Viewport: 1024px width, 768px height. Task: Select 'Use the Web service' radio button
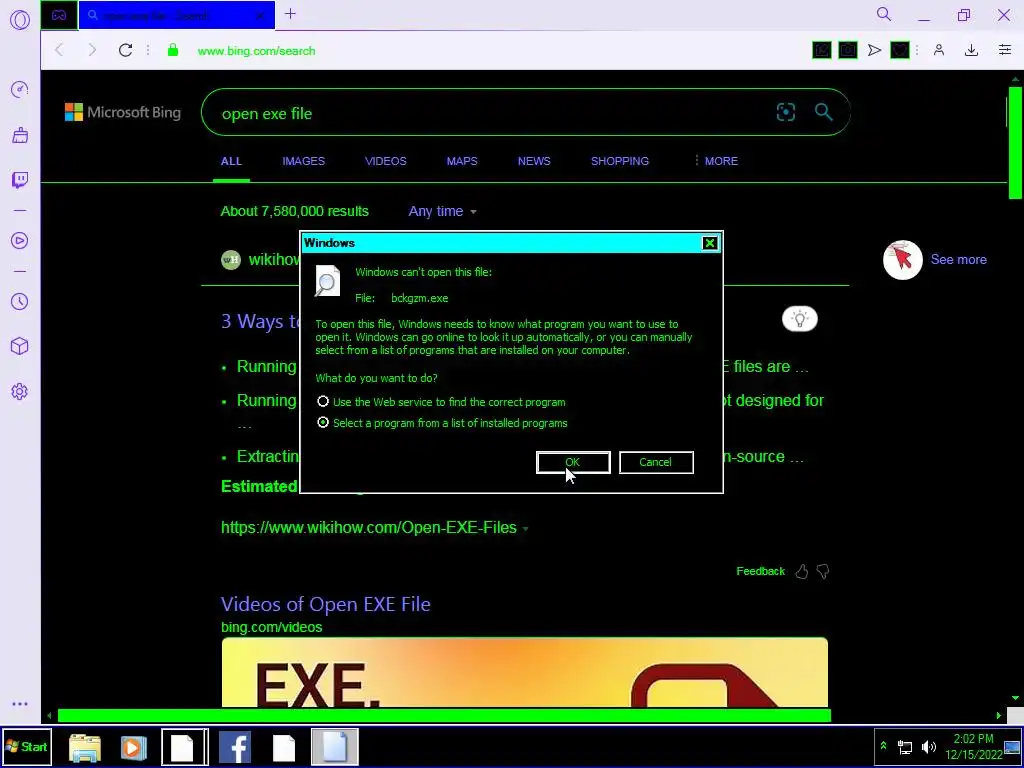tap(323, 401)
